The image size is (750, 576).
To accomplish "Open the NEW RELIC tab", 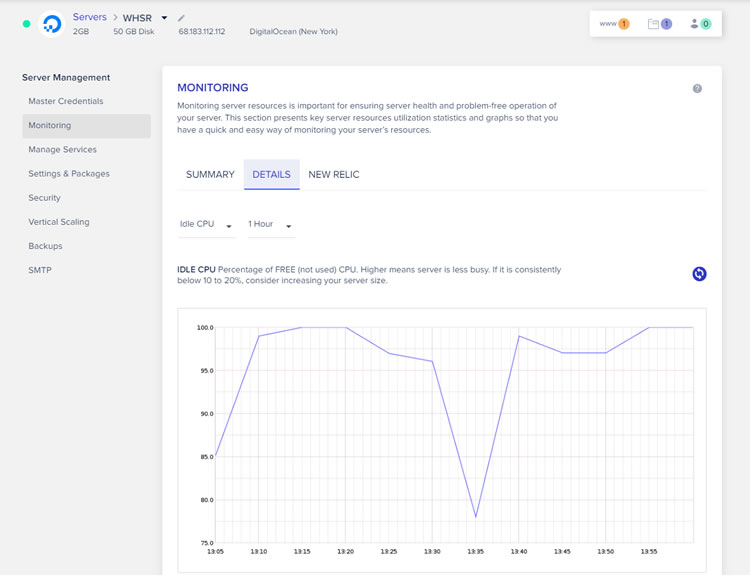I will click(333, 175).
